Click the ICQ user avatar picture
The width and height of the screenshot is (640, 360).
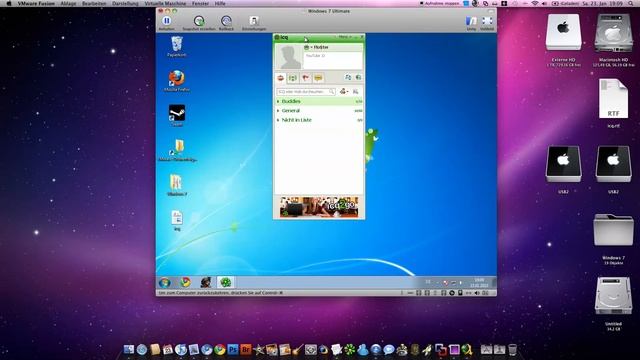(289, 57)
